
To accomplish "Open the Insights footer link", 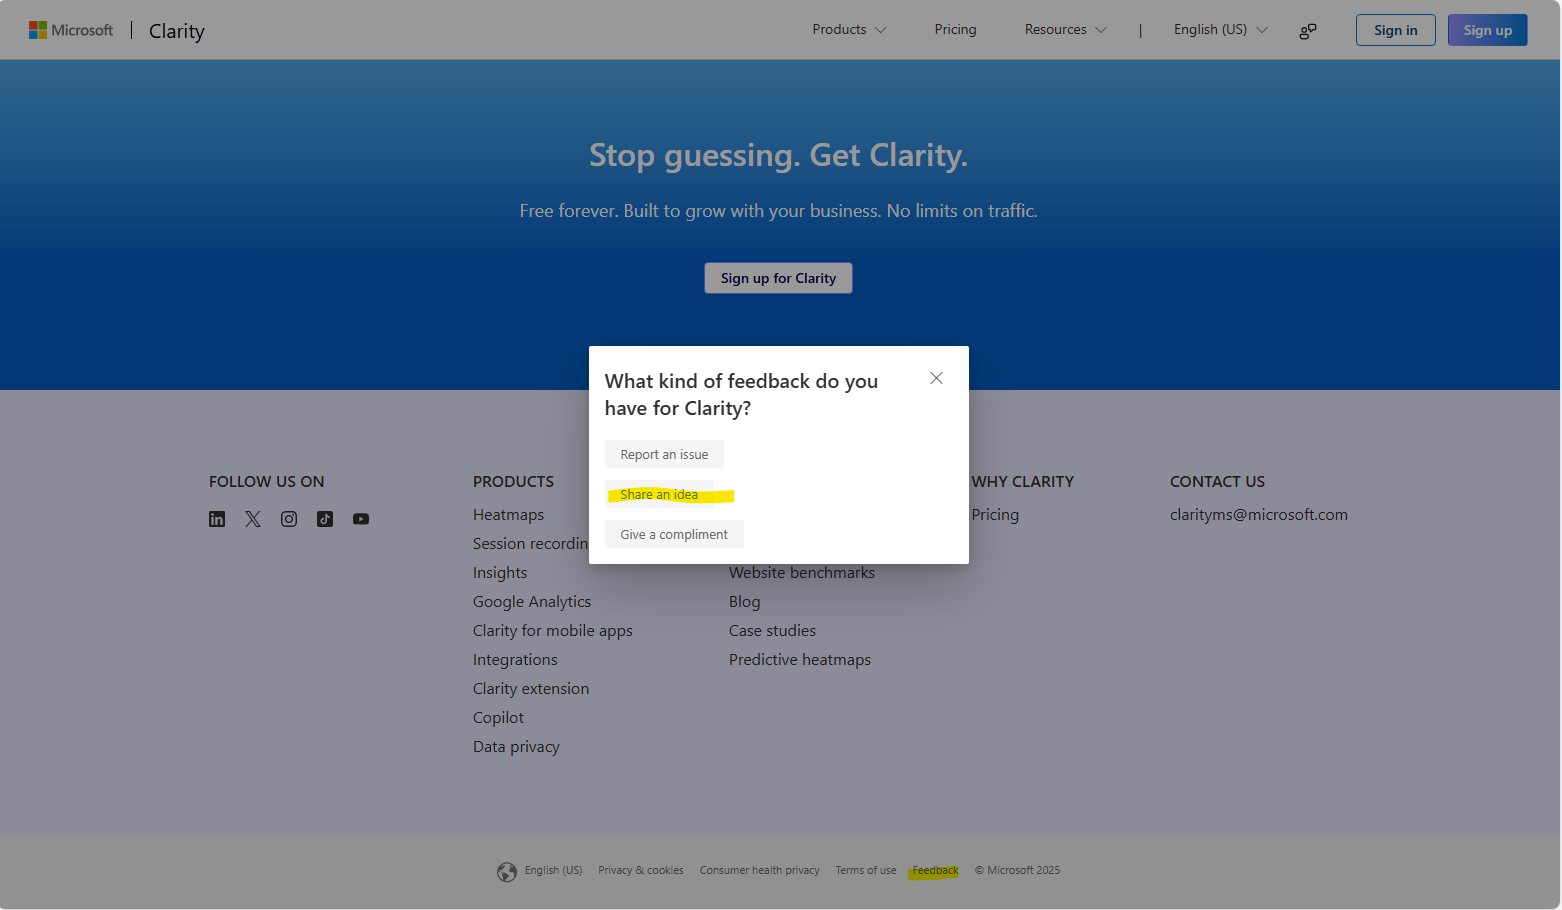I will (x=500, y=573).
